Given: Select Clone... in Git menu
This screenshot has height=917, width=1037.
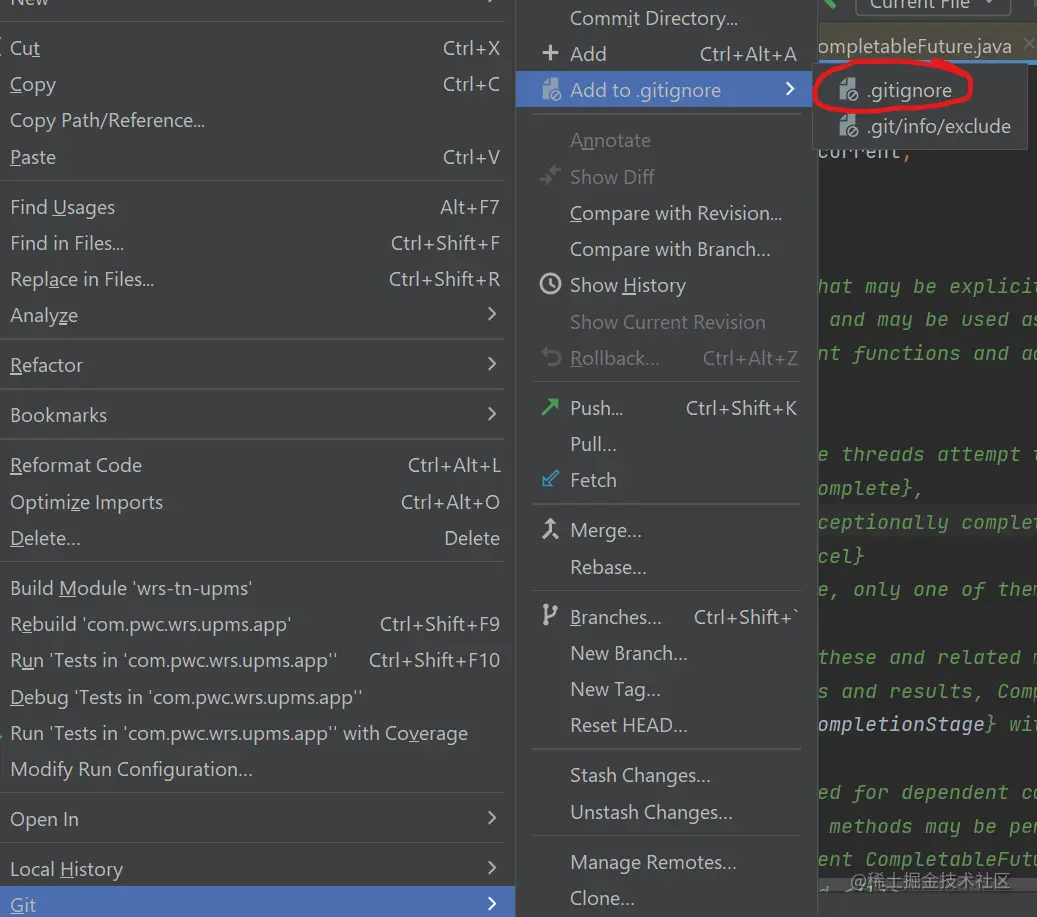Looking at the screenshot, I should 667,898.
